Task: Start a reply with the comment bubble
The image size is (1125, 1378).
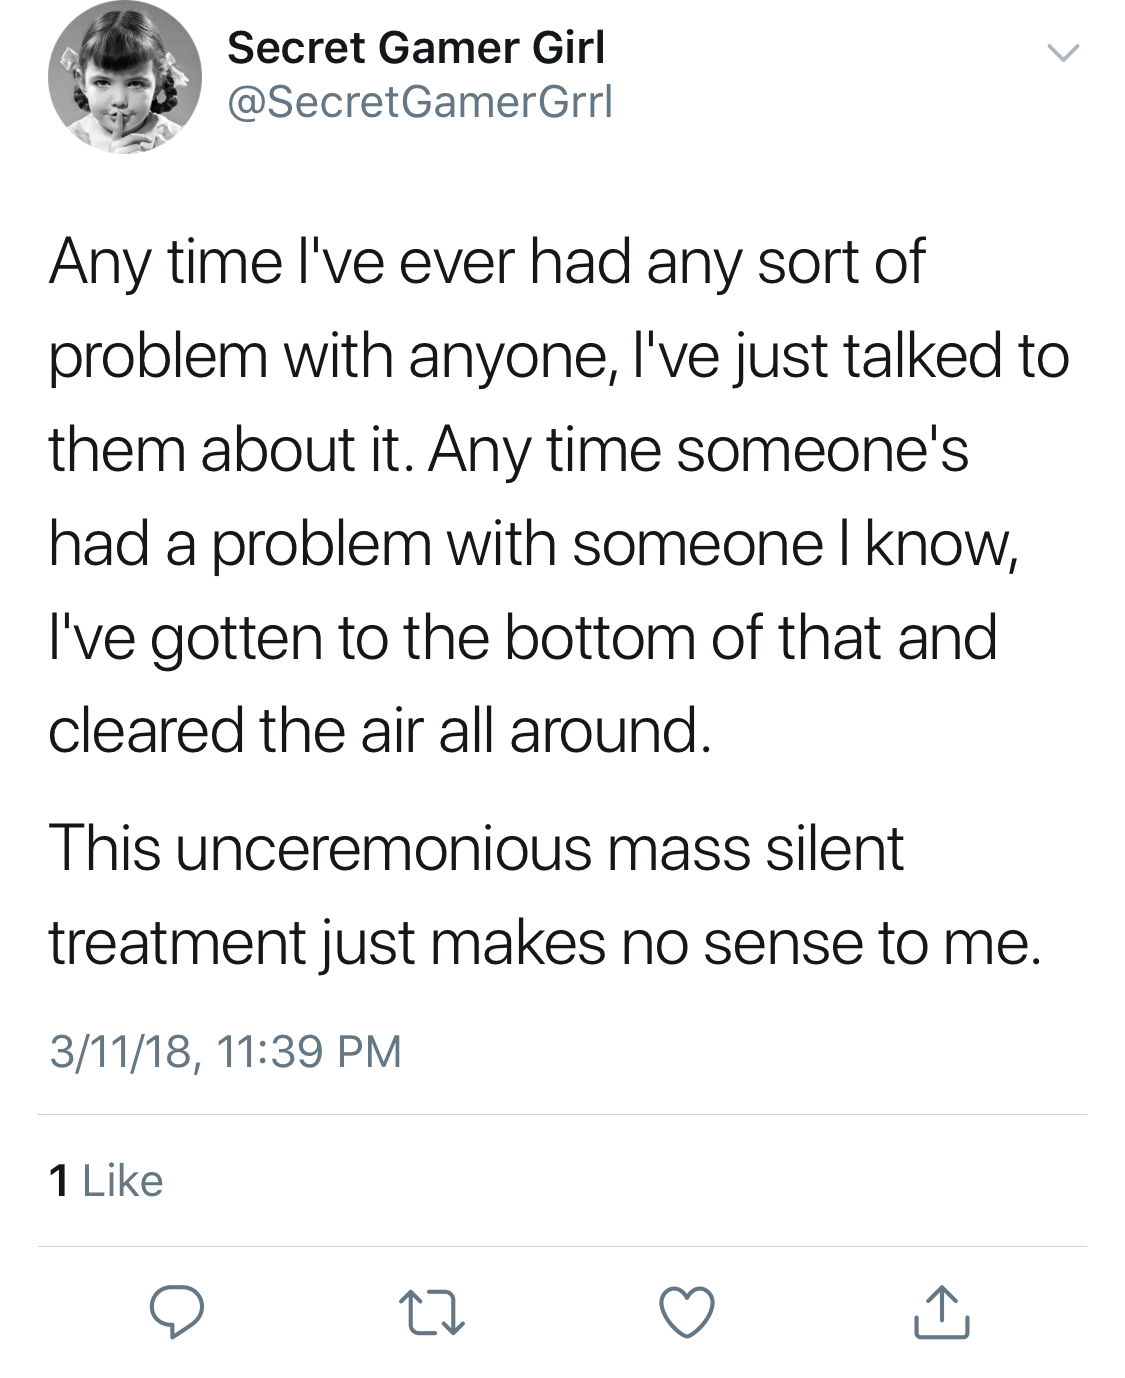Action: [177, 1312]
